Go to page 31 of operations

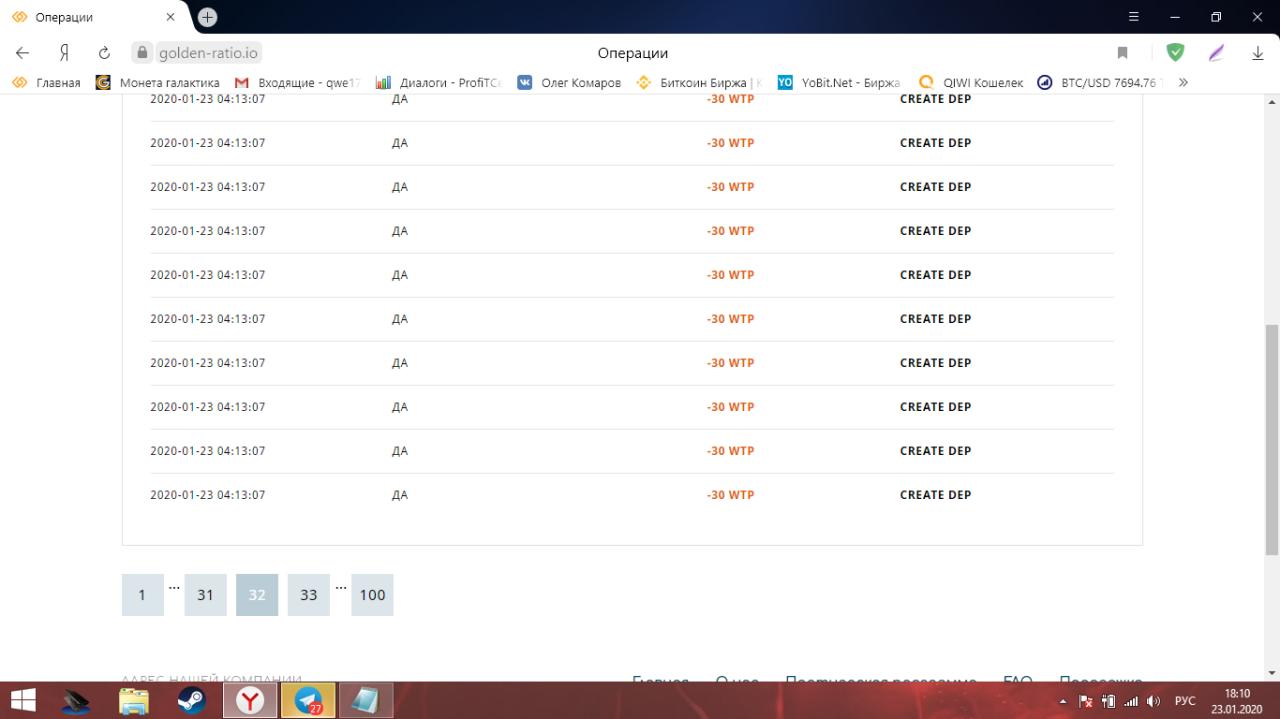coord(205,595)
